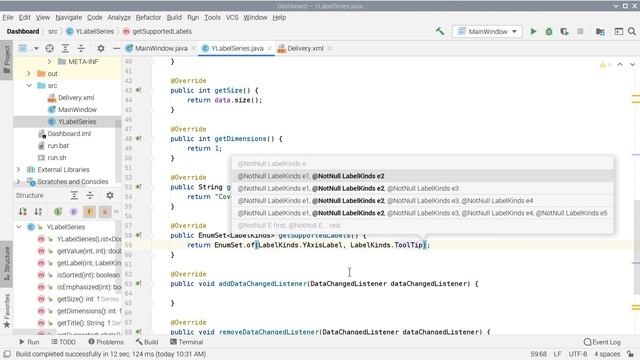Viewport: 640px width, 360px height.
Task: Run MainWindow with the green play icon
Action: 533,31
